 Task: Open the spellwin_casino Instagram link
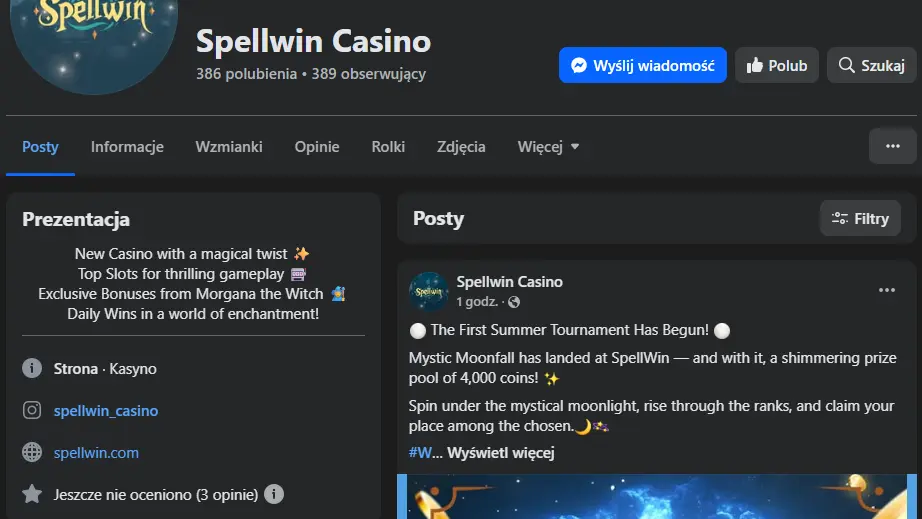[106, 410]
